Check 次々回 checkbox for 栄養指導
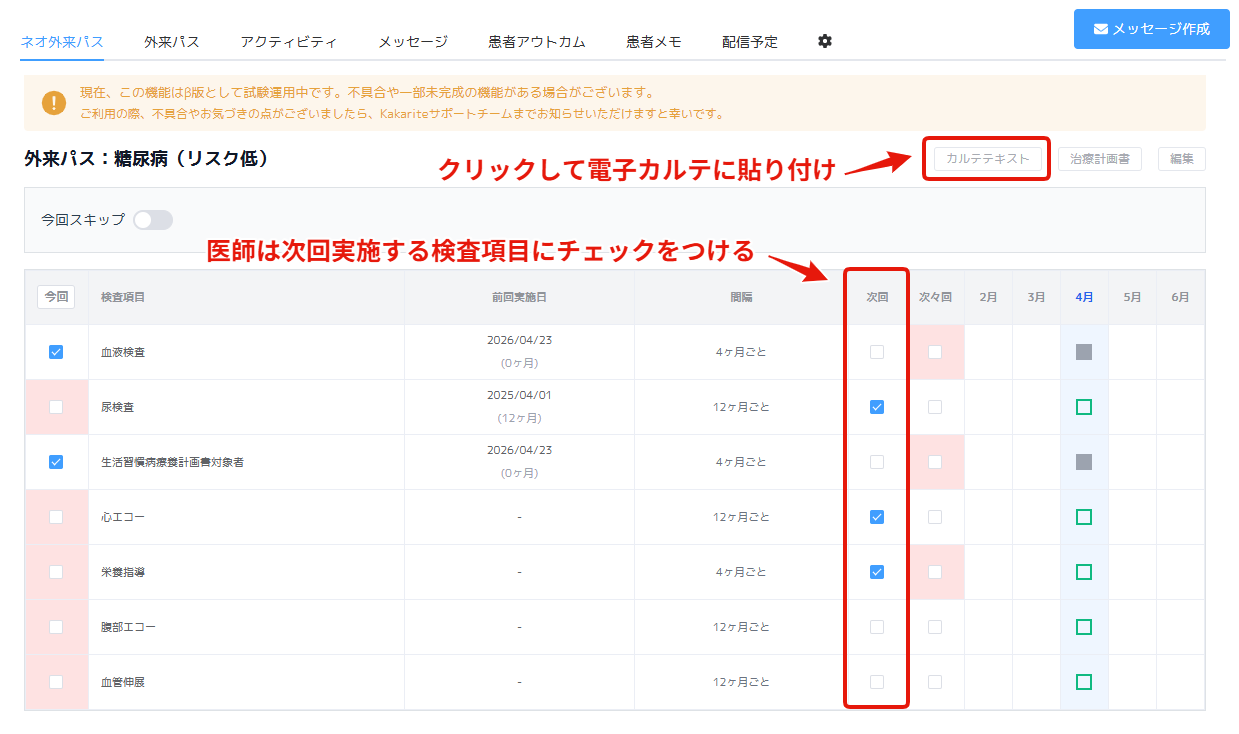Image resolution: width=1239 pixels, height=734 pixels. 935,572
